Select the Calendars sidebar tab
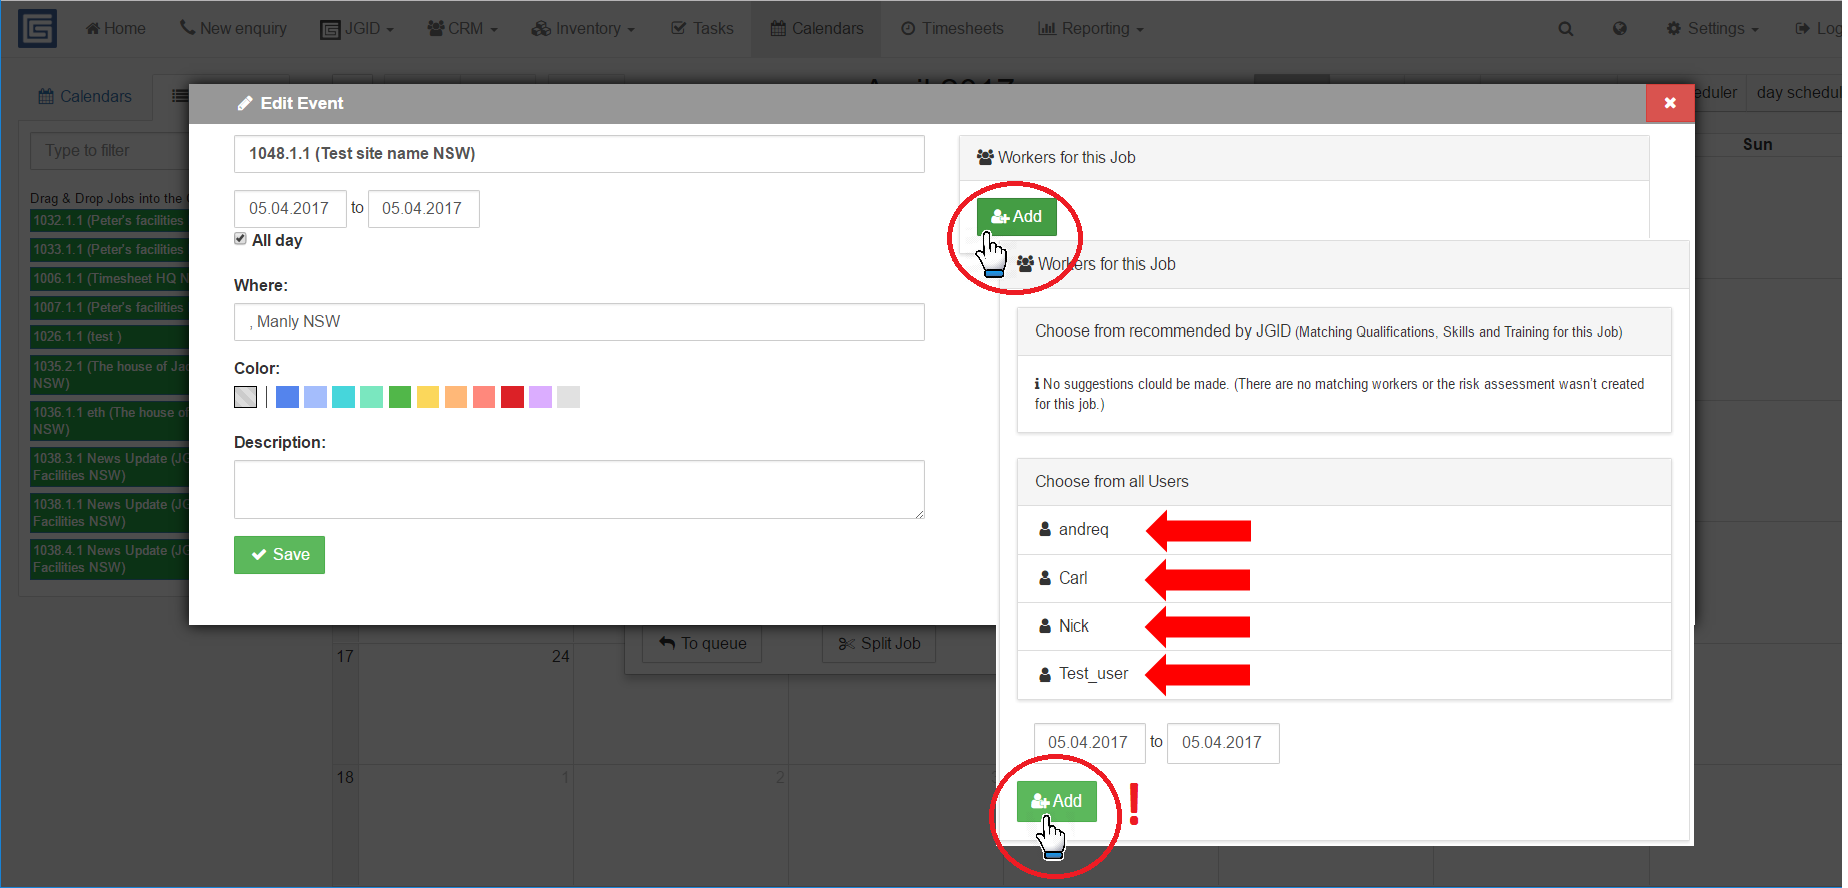Screen dimensions: 1848x888 pyautogui.click(x=85, y=96)
